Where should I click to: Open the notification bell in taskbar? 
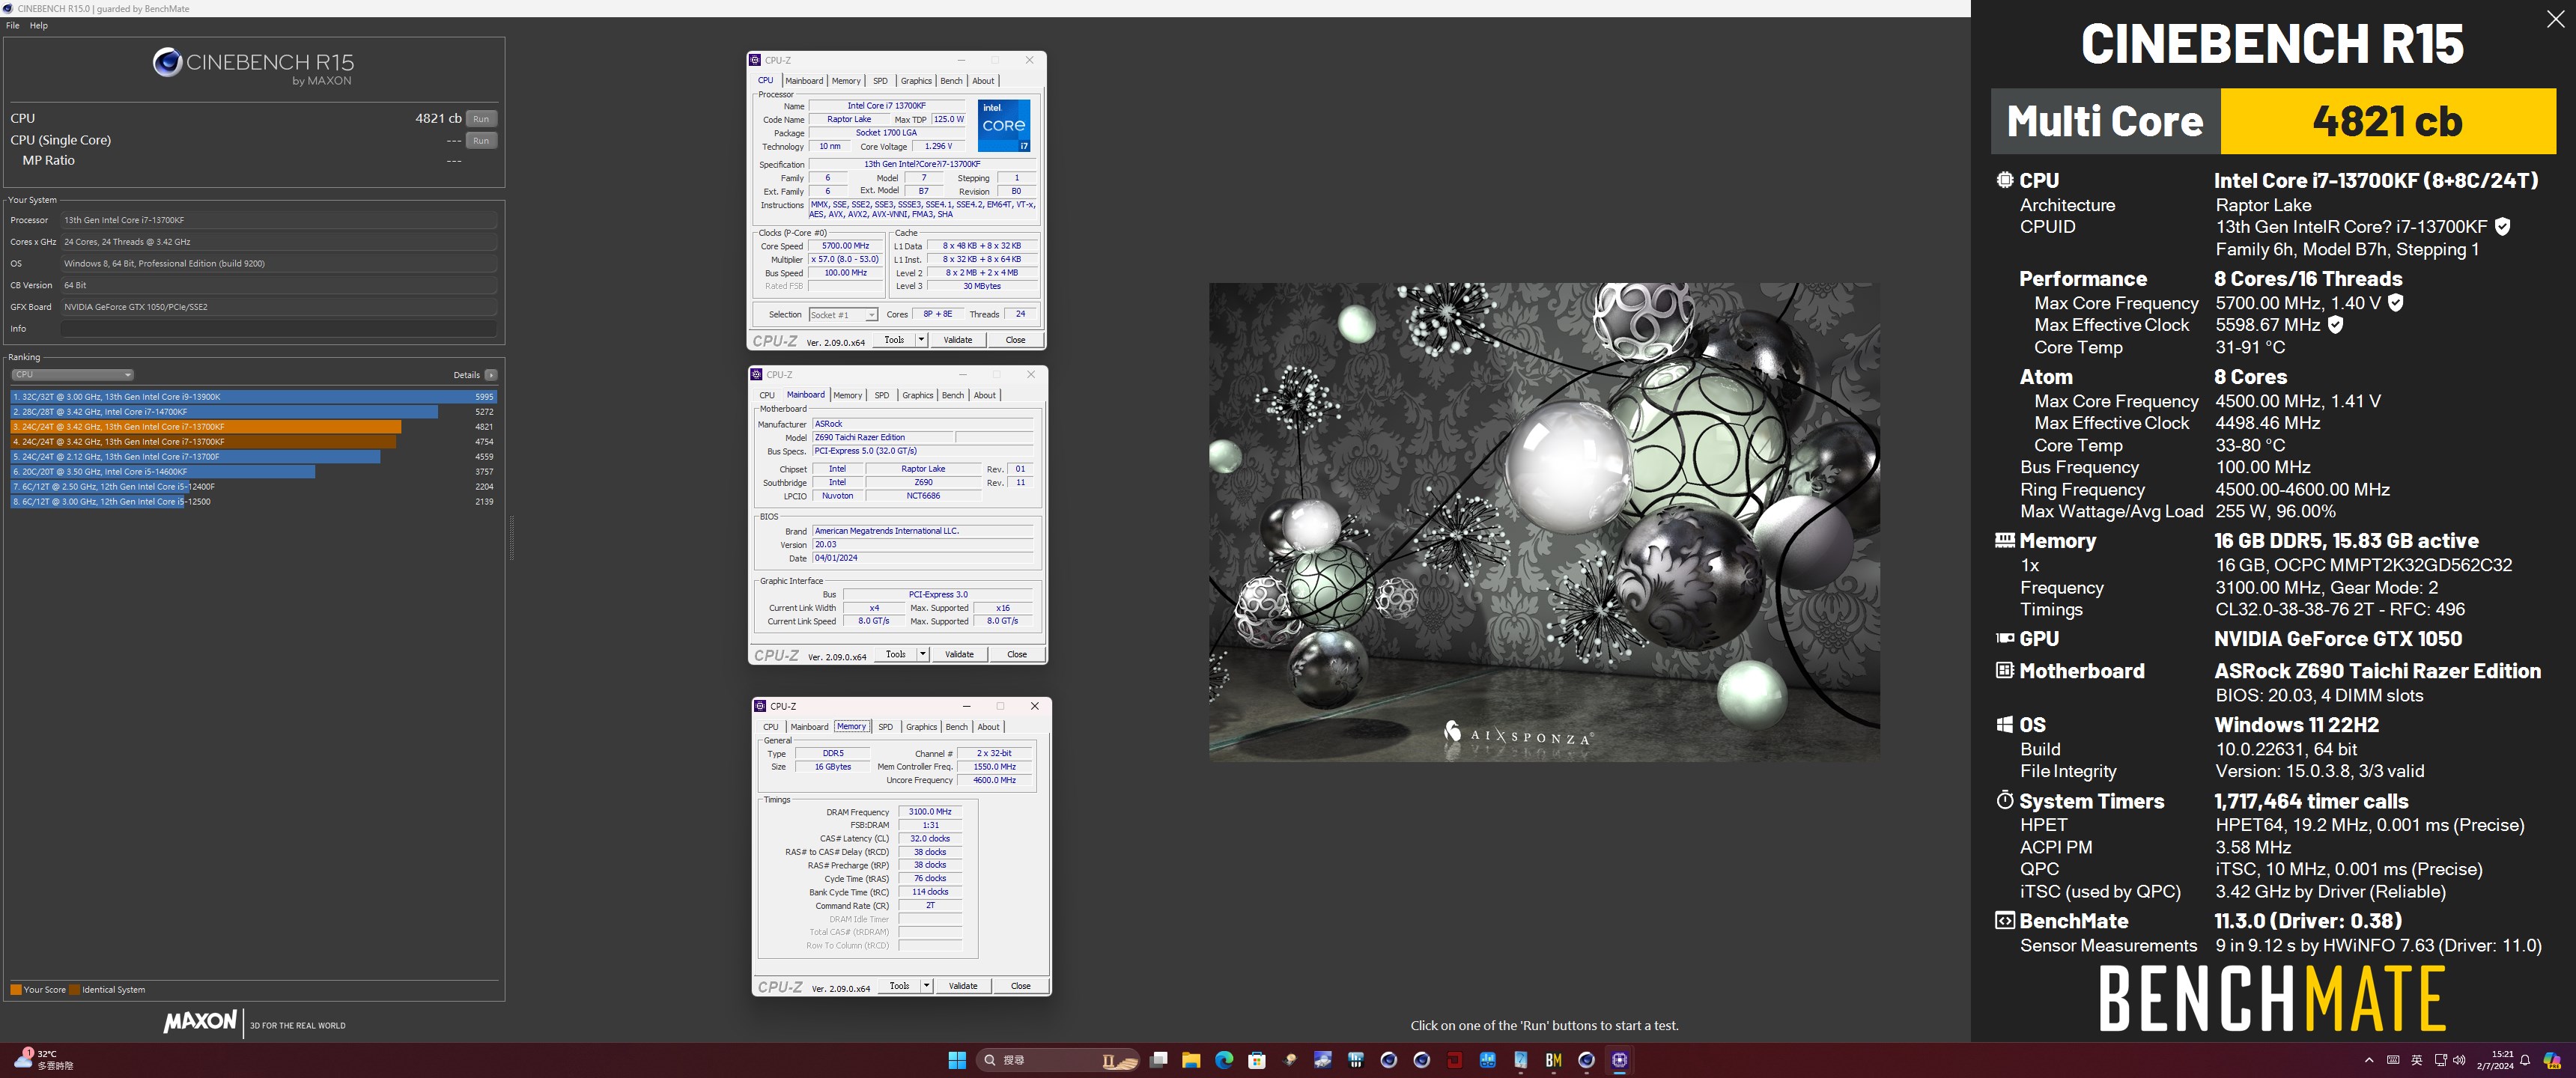[2525, 1060]
